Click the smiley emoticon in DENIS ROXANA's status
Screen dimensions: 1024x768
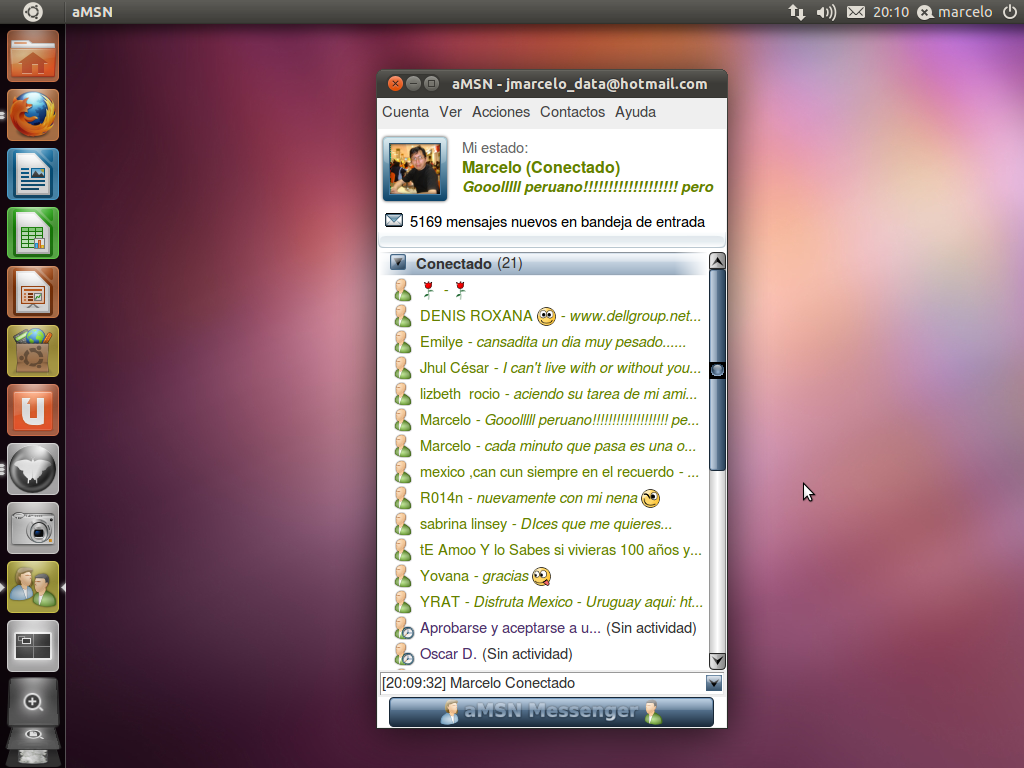click(x=545, y=315)
